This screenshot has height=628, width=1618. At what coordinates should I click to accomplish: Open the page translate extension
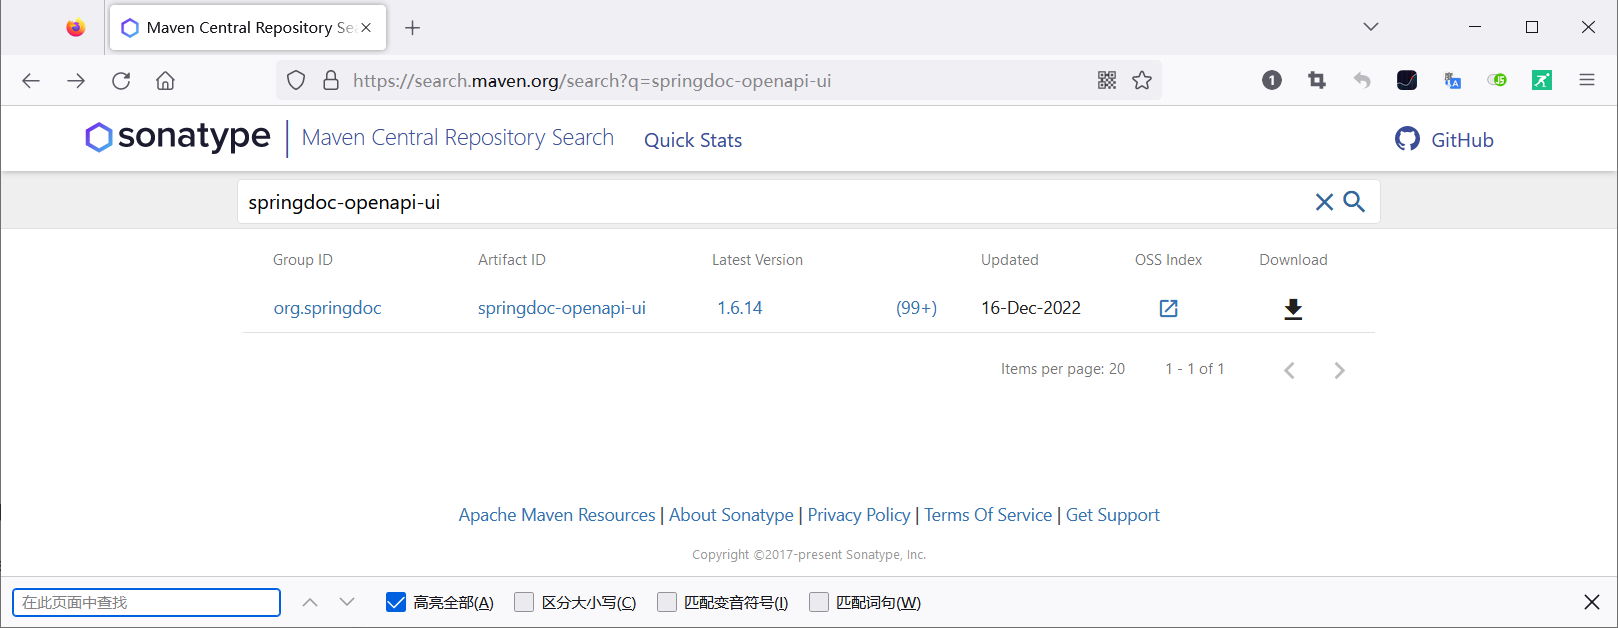click(1452, 81)
